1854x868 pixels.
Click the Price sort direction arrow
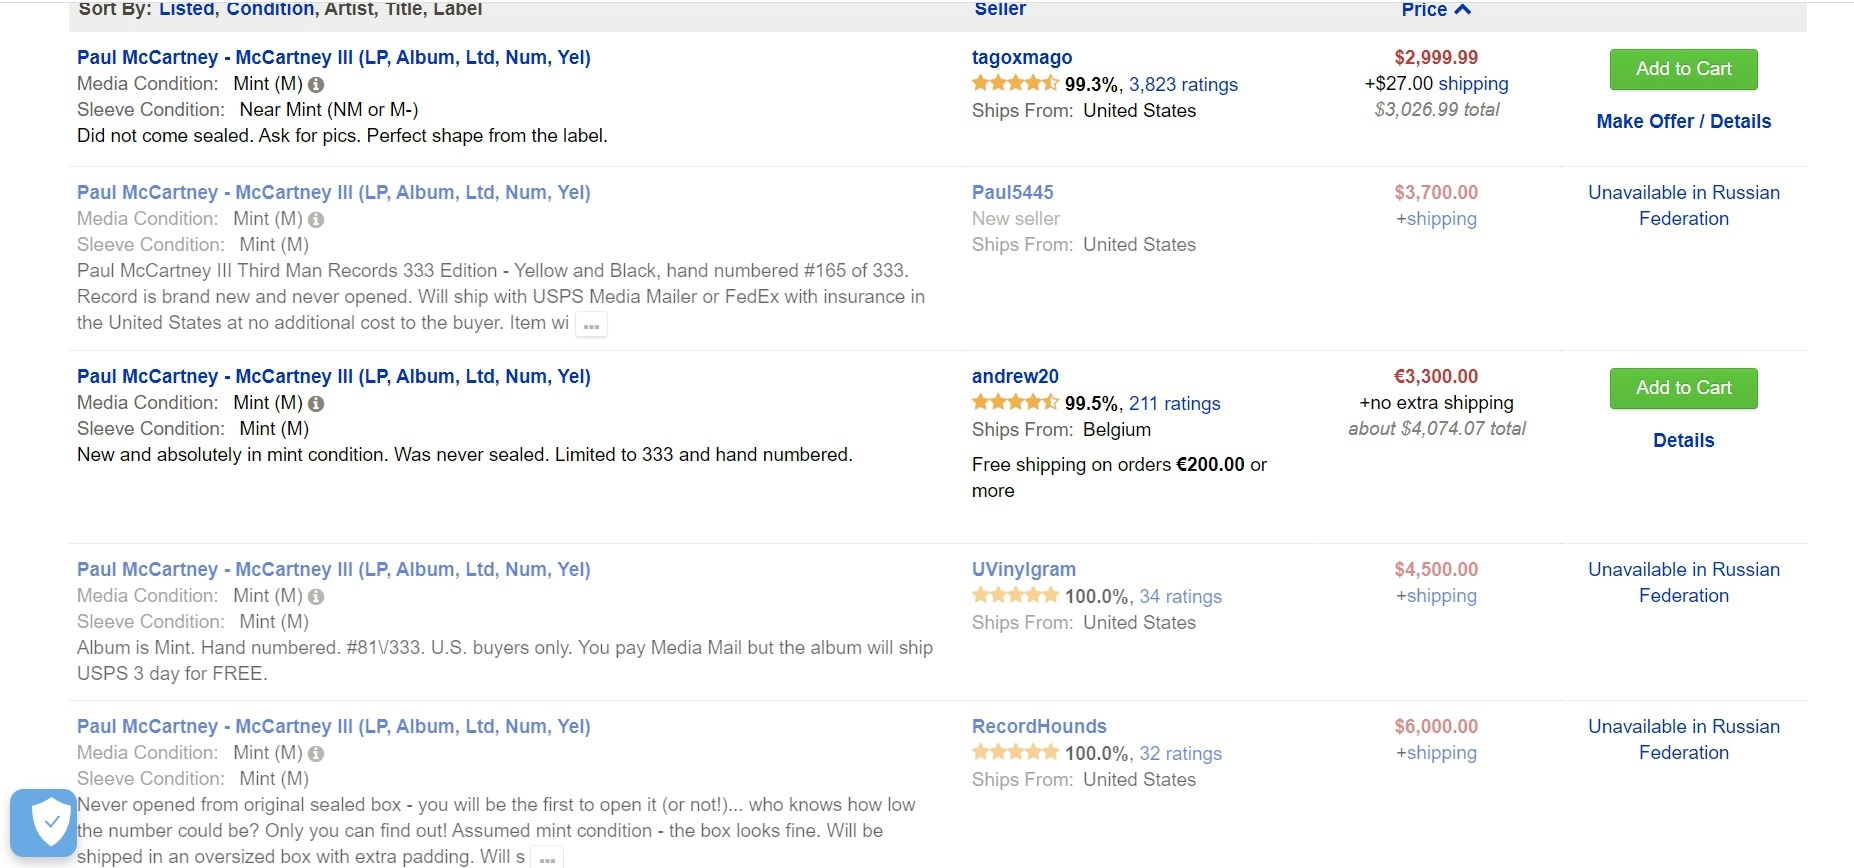click(1463, 9)
